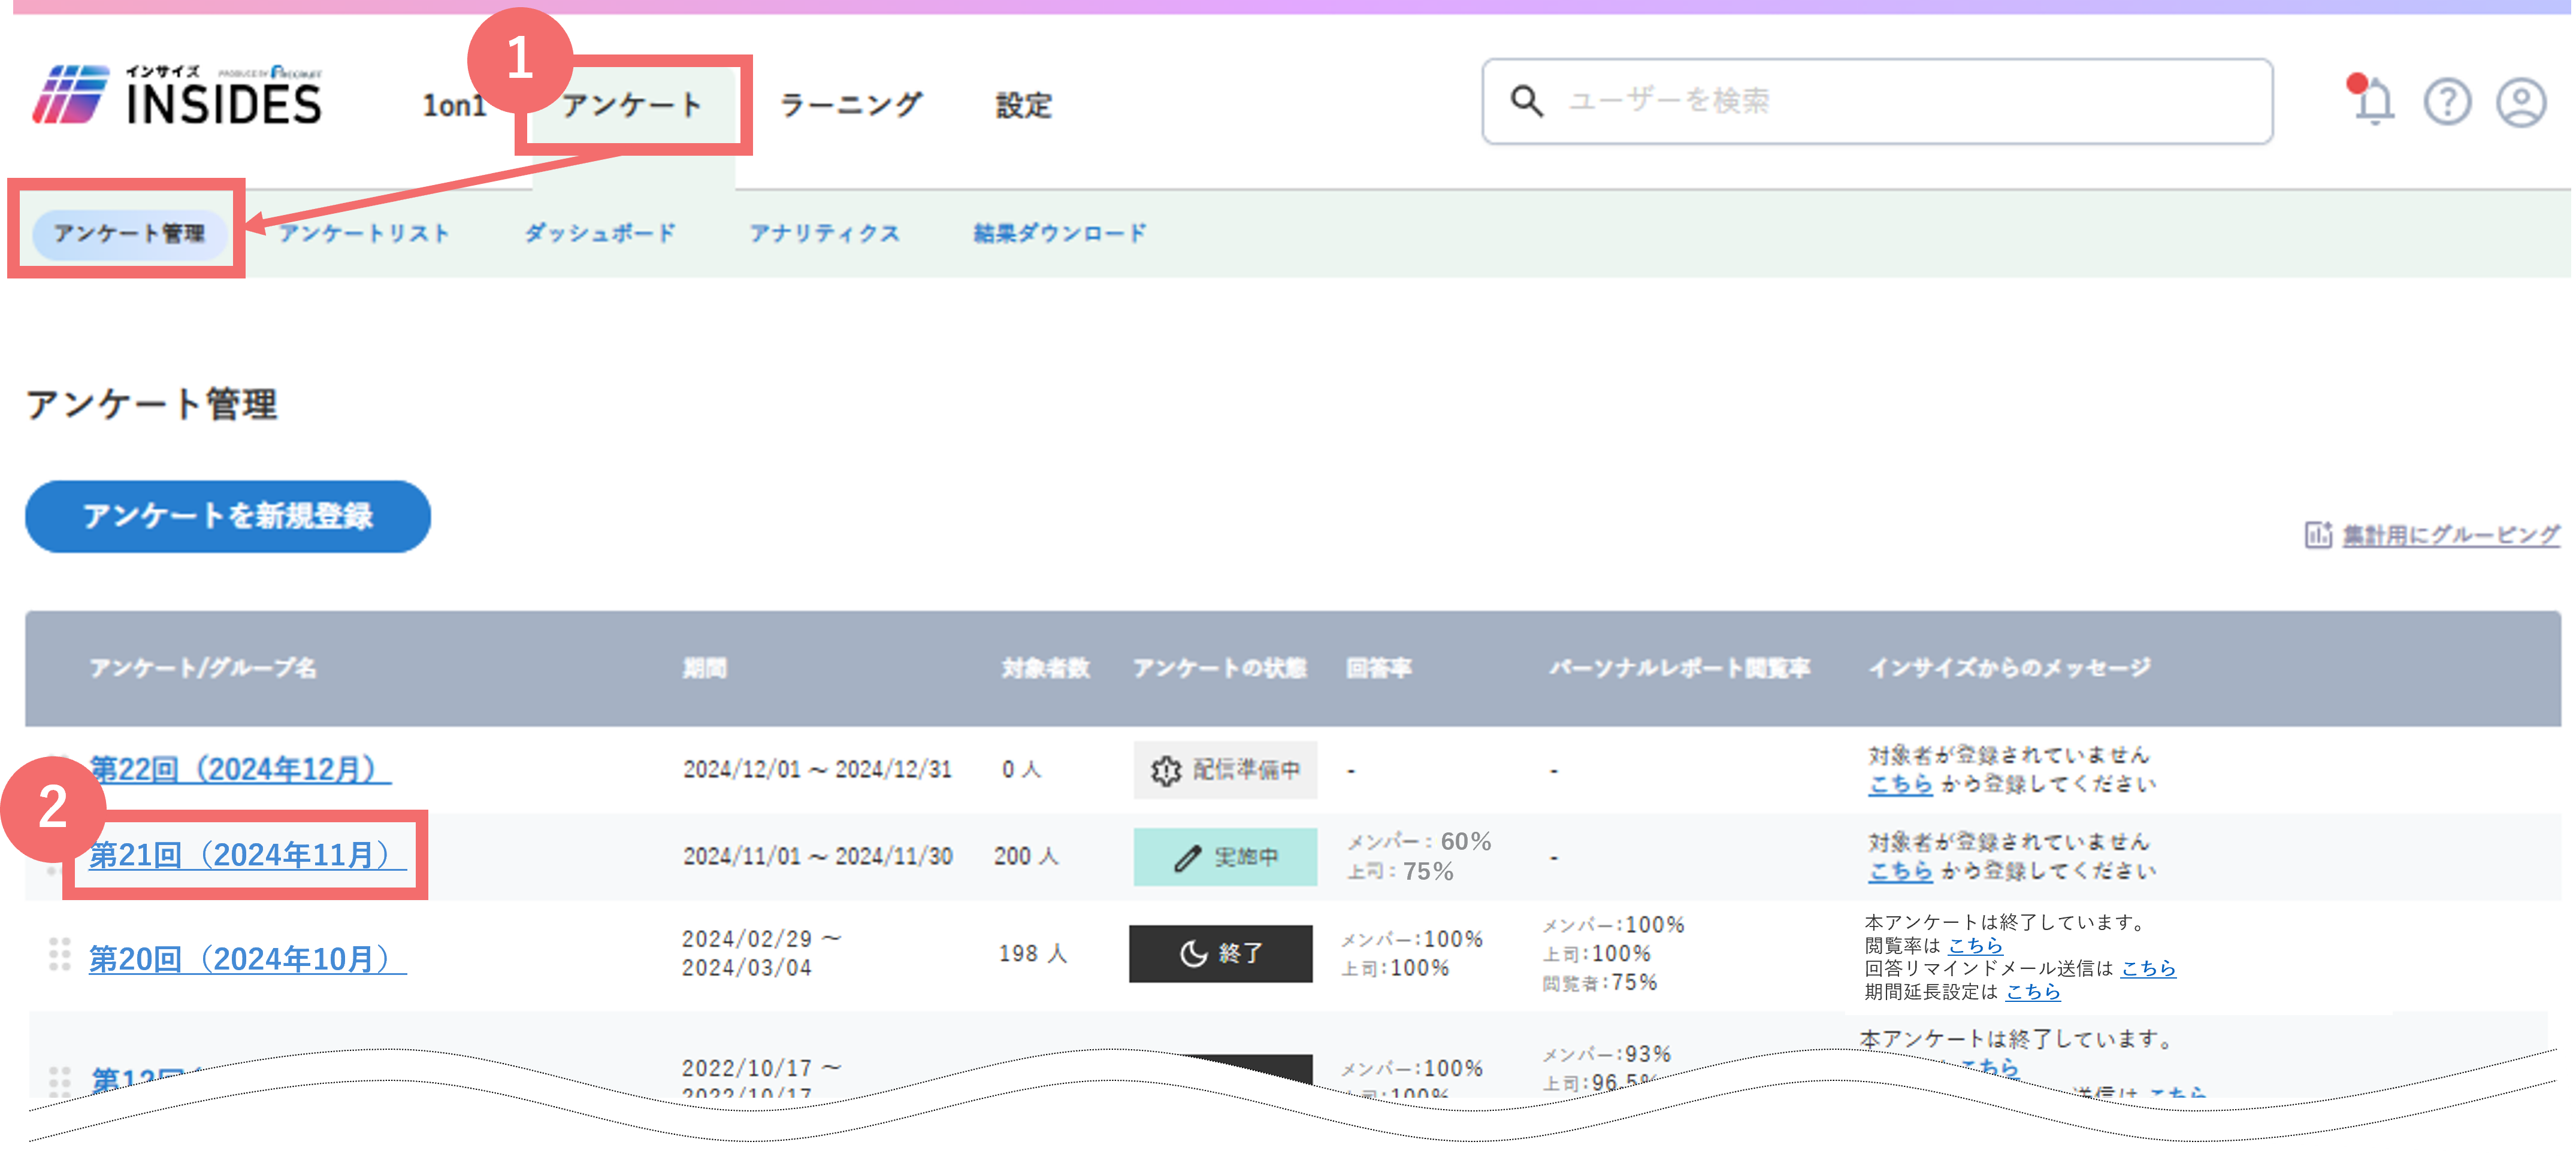Open the ラーニング menu

pyautogui.click(x=850, y=105)
